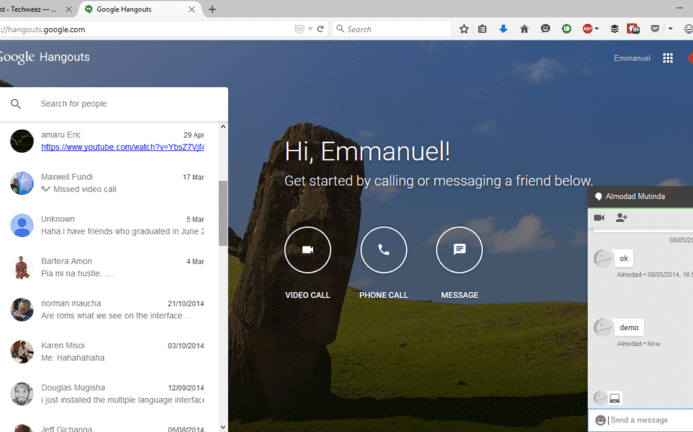
Task: Focus the hangouts.google.com address bar
Action: [x=146, y=29]
